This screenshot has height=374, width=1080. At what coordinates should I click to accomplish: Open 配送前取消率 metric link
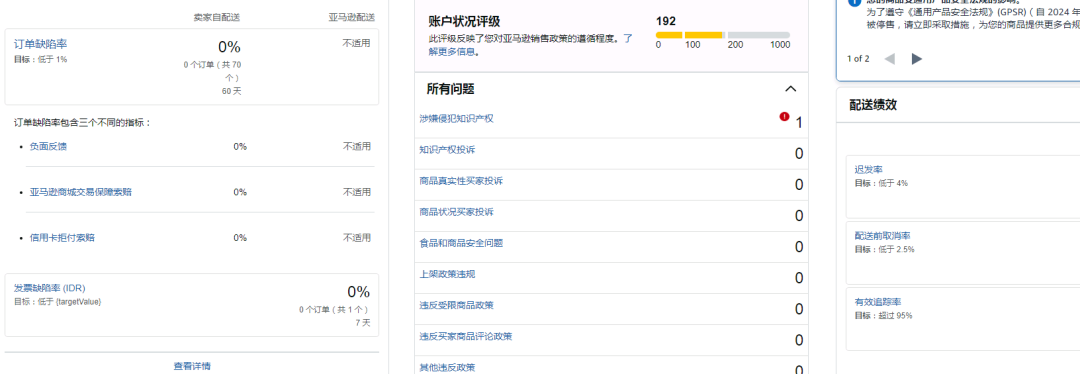click(882, 236)
